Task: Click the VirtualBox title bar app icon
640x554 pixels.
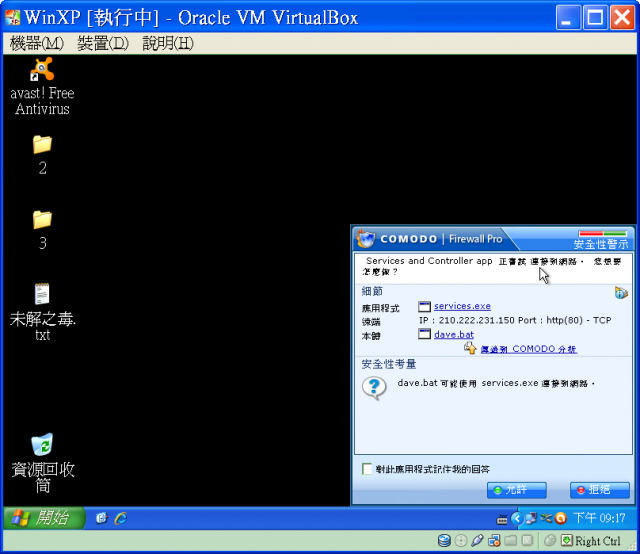Action: click(x=13, y=18)
